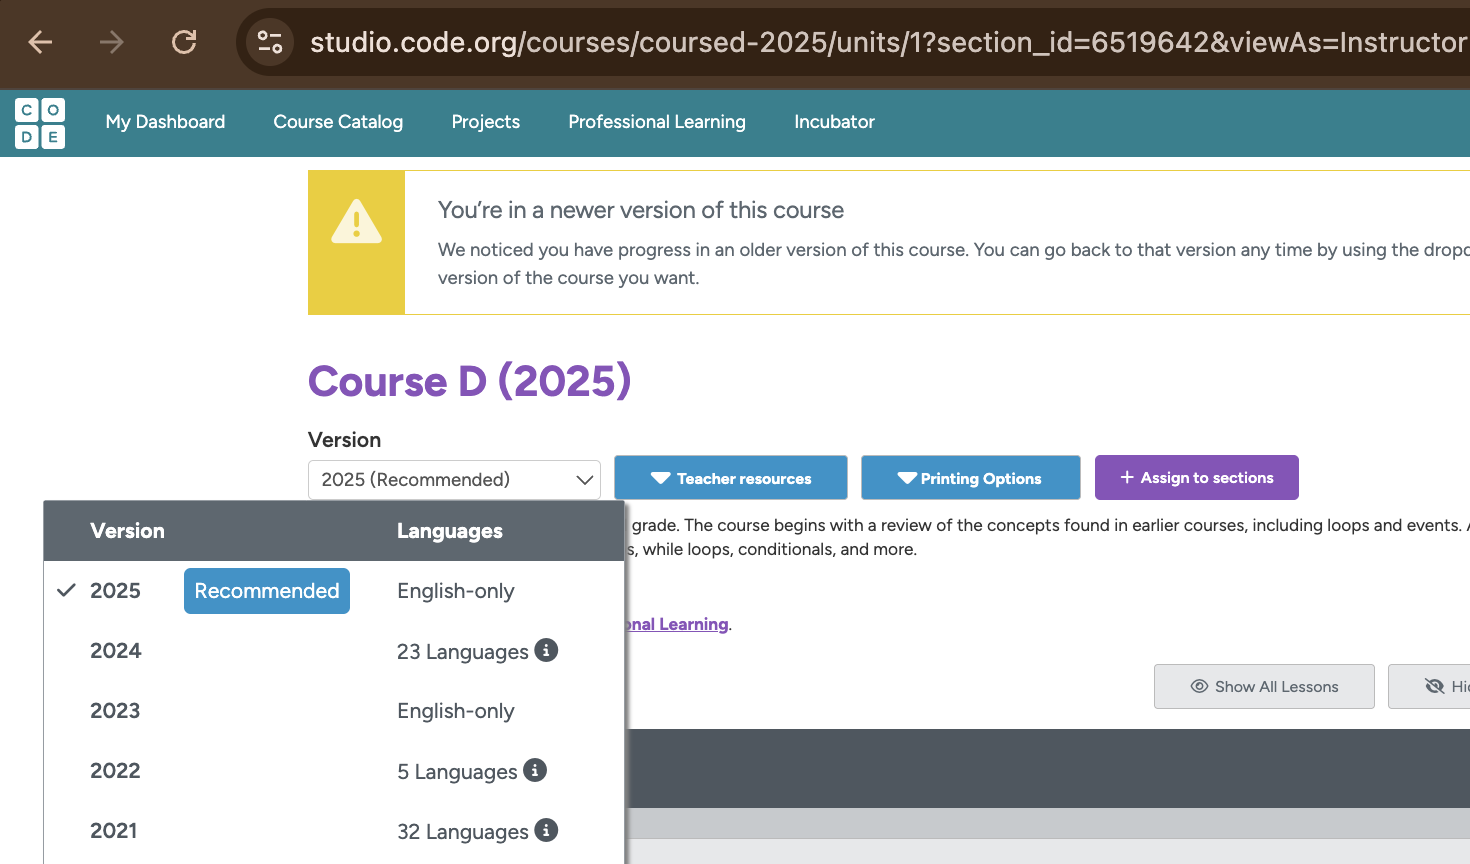This screenshot has height=864, width=1470.
Task: Open the Course Catalog
Action: point(338,122)
